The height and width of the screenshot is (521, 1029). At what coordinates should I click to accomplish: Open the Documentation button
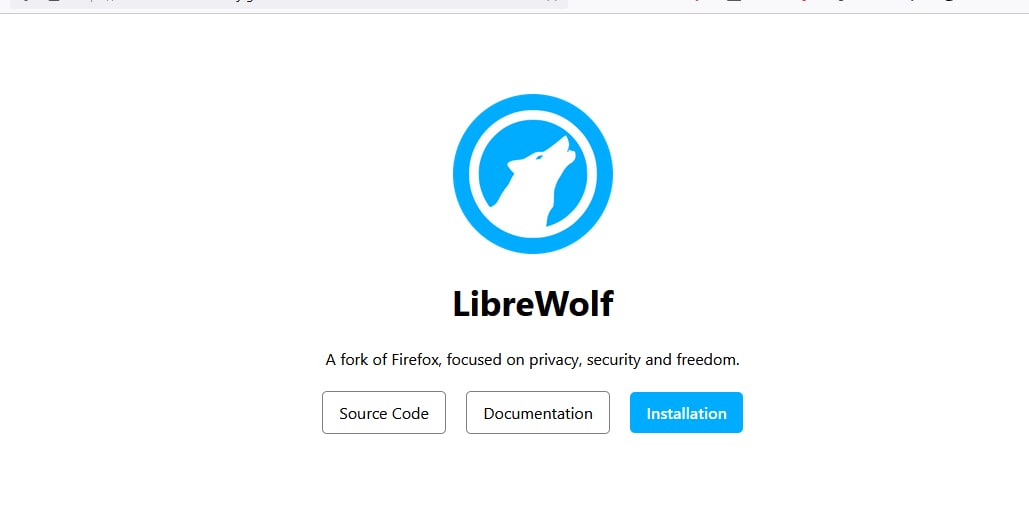pos(537,413)
